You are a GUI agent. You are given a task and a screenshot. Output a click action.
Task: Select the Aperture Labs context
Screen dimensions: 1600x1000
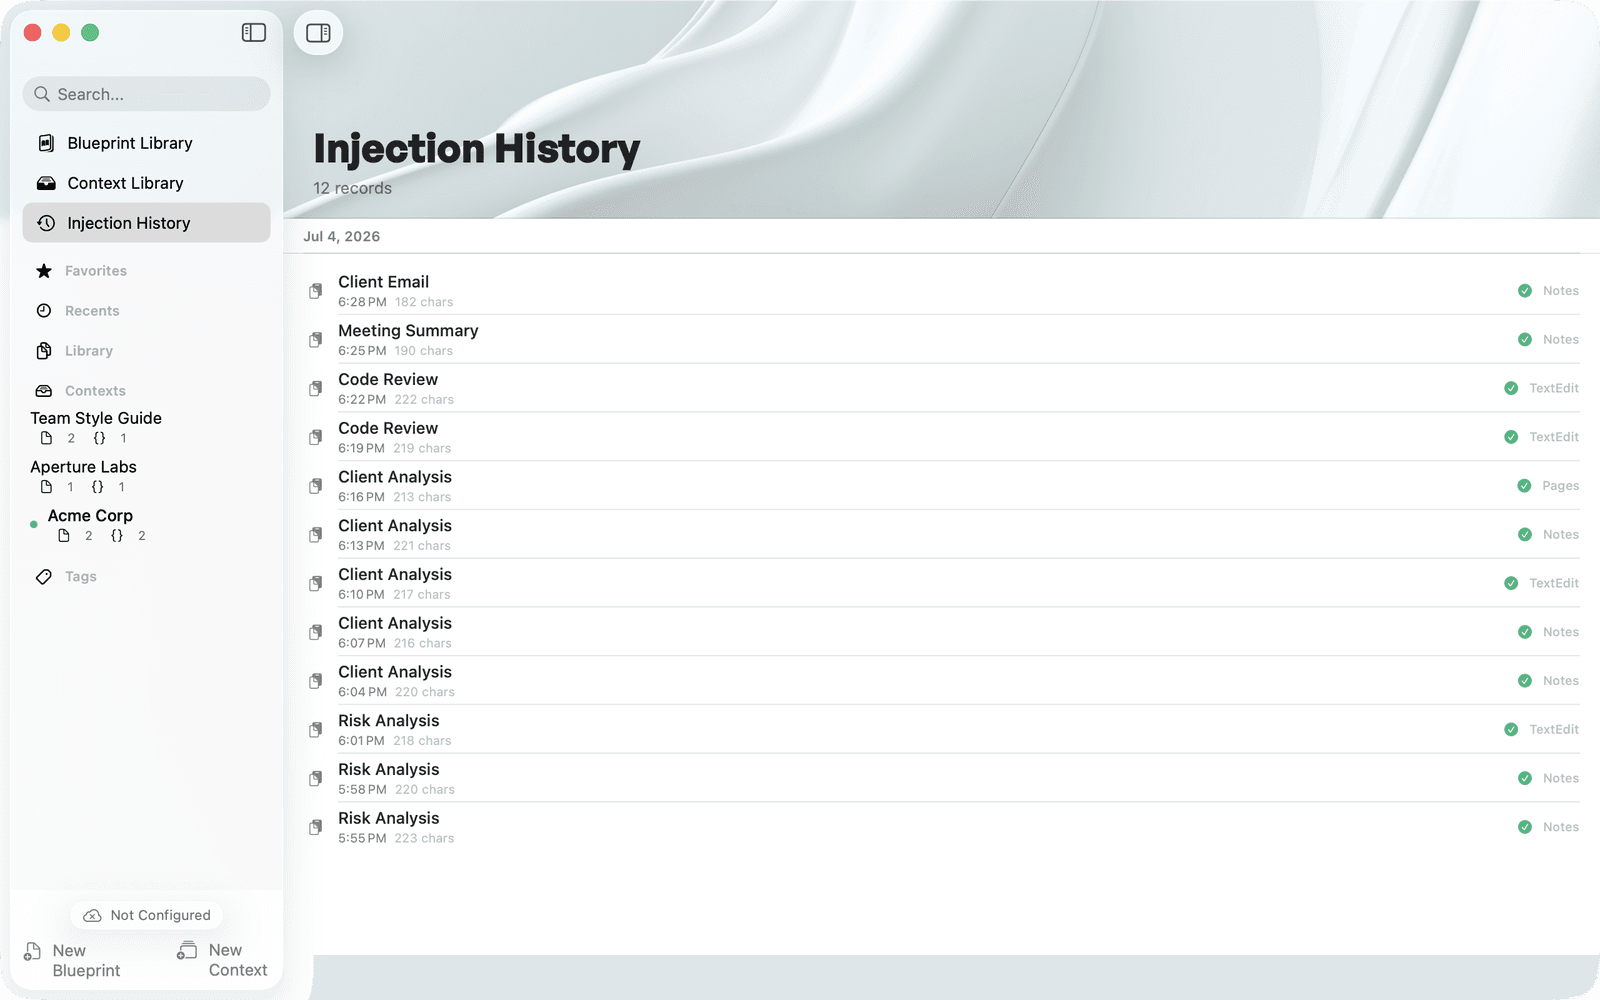[83, 476]
